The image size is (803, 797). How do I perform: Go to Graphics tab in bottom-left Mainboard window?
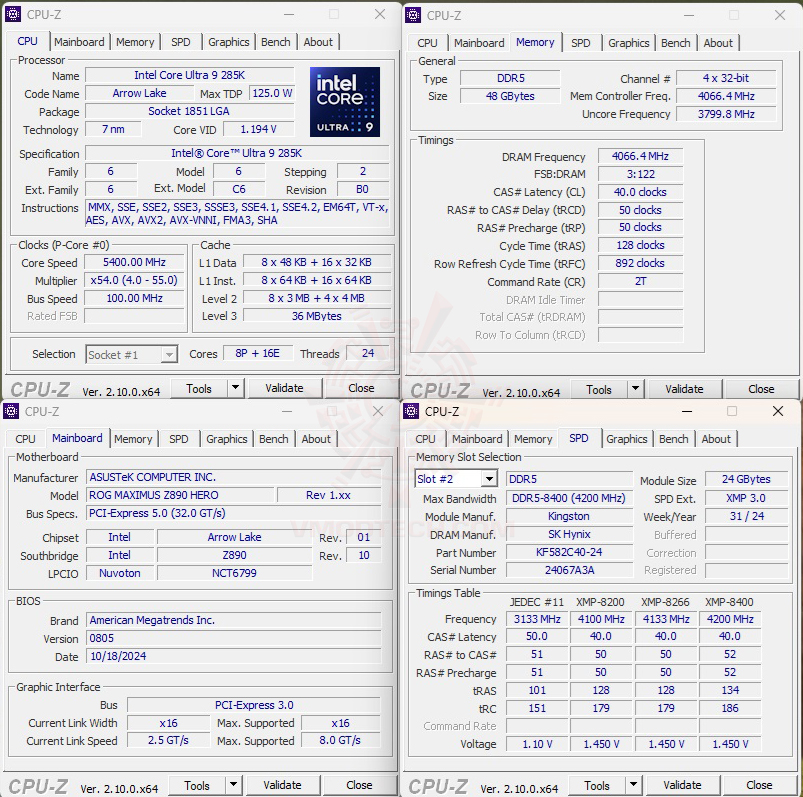tap(226, 439)
